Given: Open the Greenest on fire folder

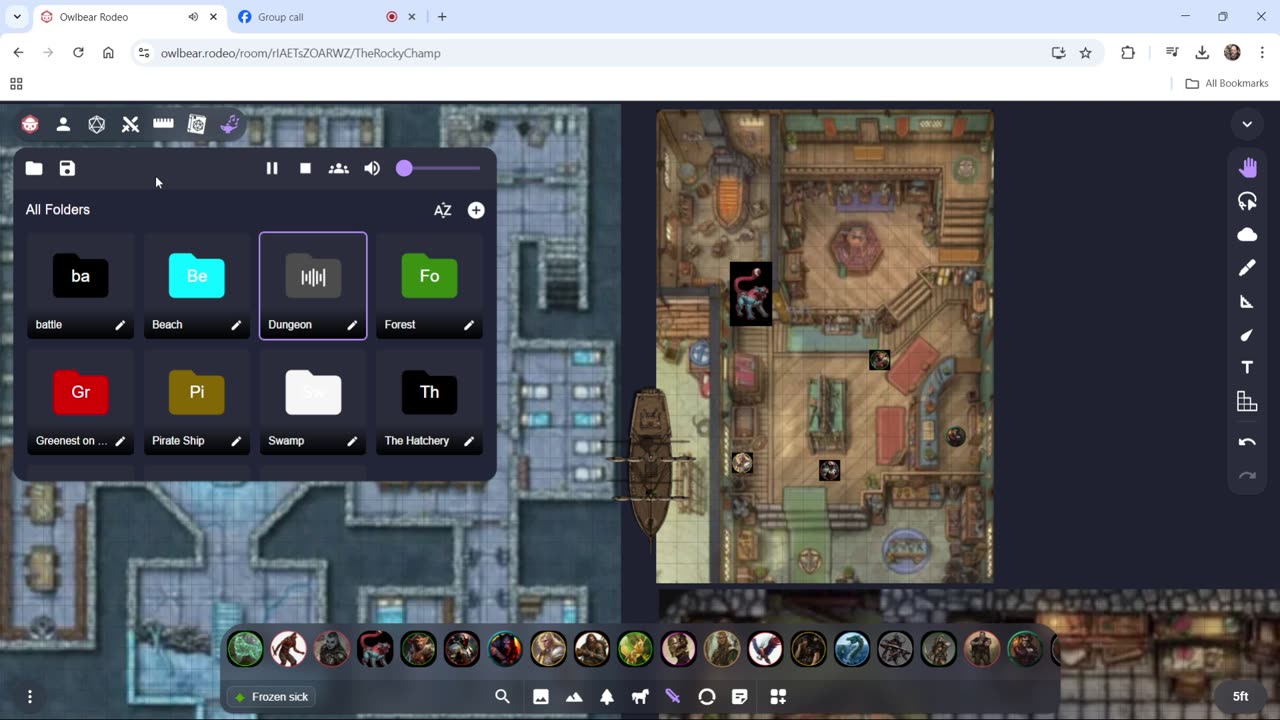Looking at the screenshot, I should click(81, 402).
